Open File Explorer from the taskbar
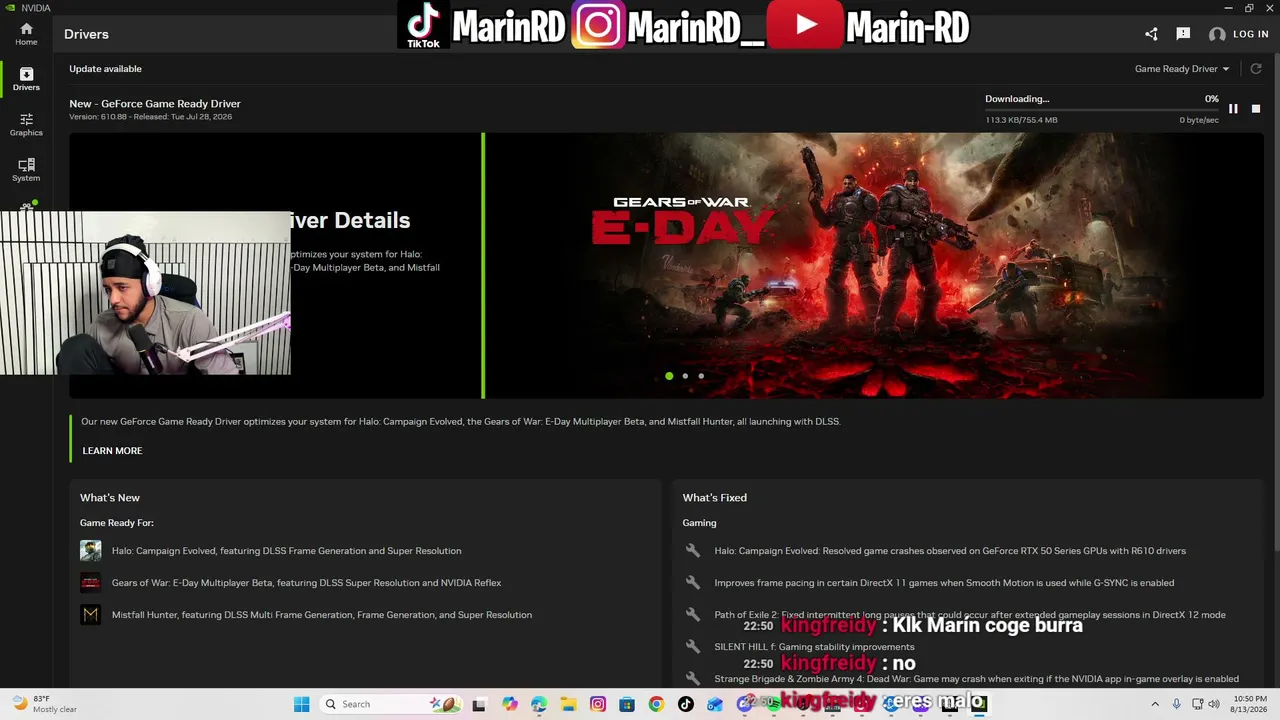Screen dimensions: 1280x720 coord(568,704)
